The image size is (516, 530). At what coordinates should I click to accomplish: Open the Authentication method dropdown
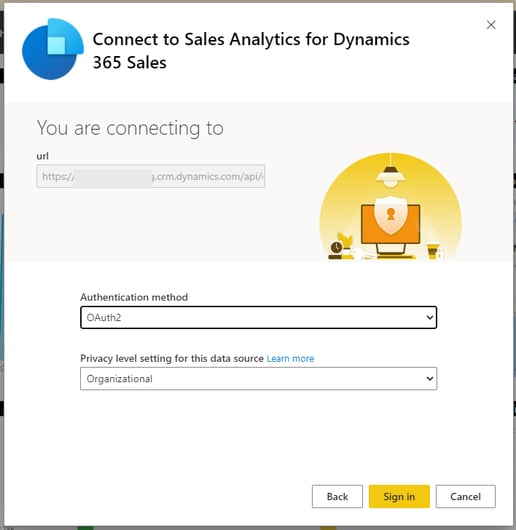click(x=259, y=317)
